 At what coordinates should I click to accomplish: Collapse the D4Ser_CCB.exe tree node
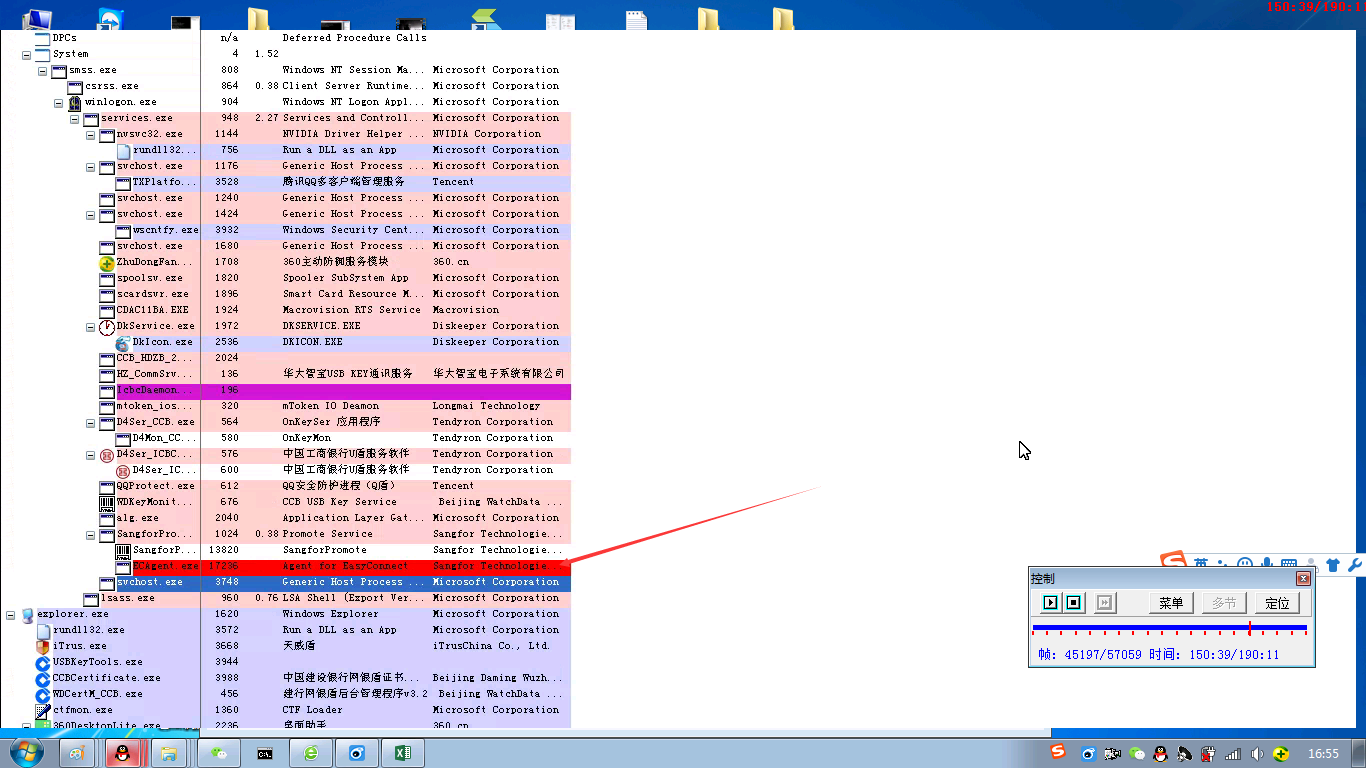(x=91, y=422)
